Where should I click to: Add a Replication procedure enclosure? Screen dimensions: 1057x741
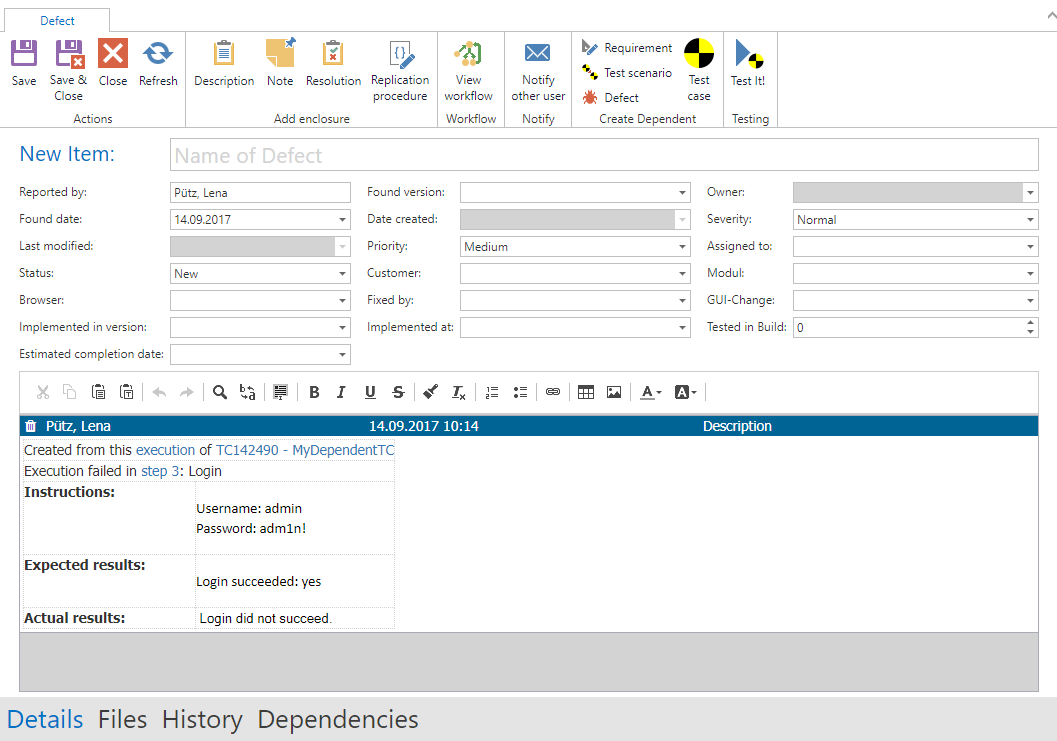coord(400,54)
